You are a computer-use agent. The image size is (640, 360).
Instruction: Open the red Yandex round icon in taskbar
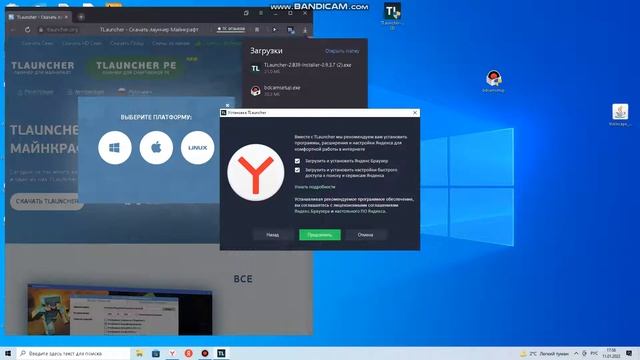click(189, 353)
